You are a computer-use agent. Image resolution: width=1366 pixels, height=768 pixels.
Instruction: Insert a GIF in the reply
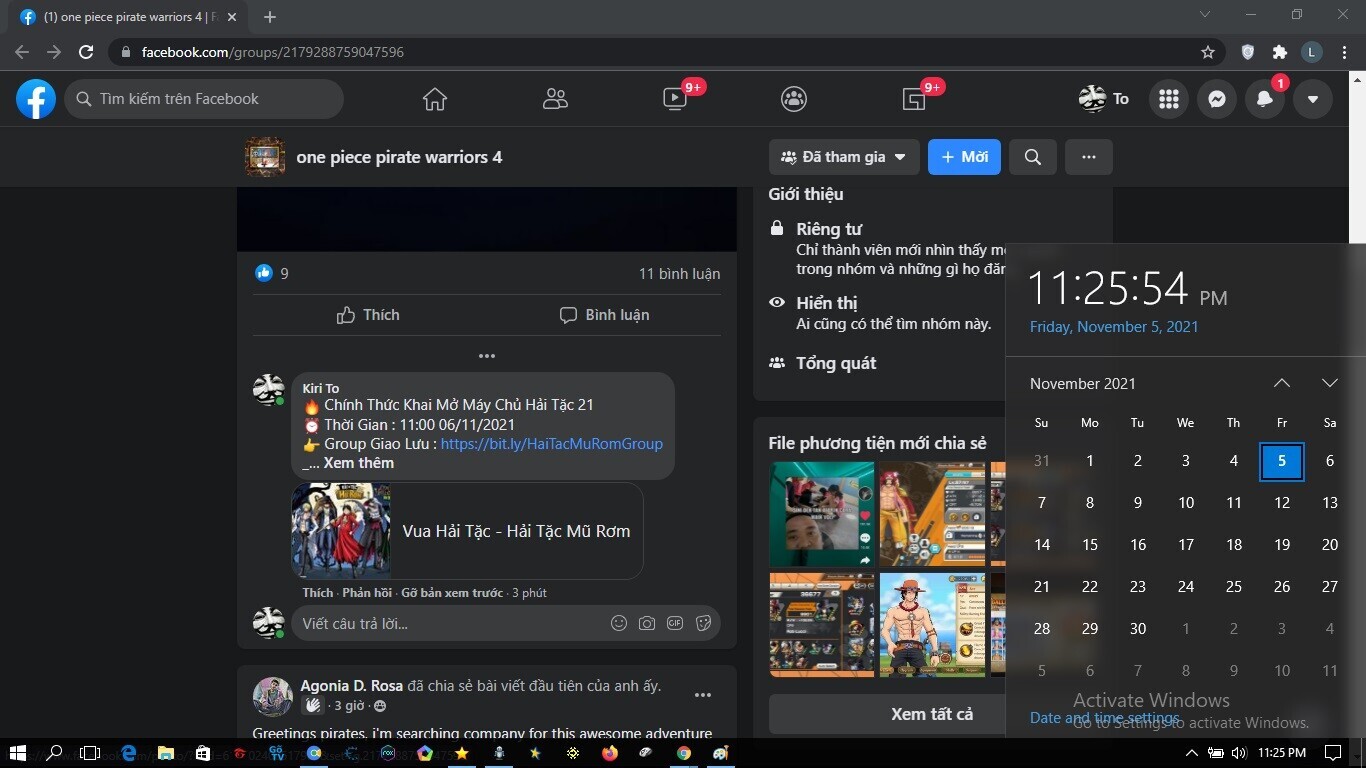pos(675,623)
